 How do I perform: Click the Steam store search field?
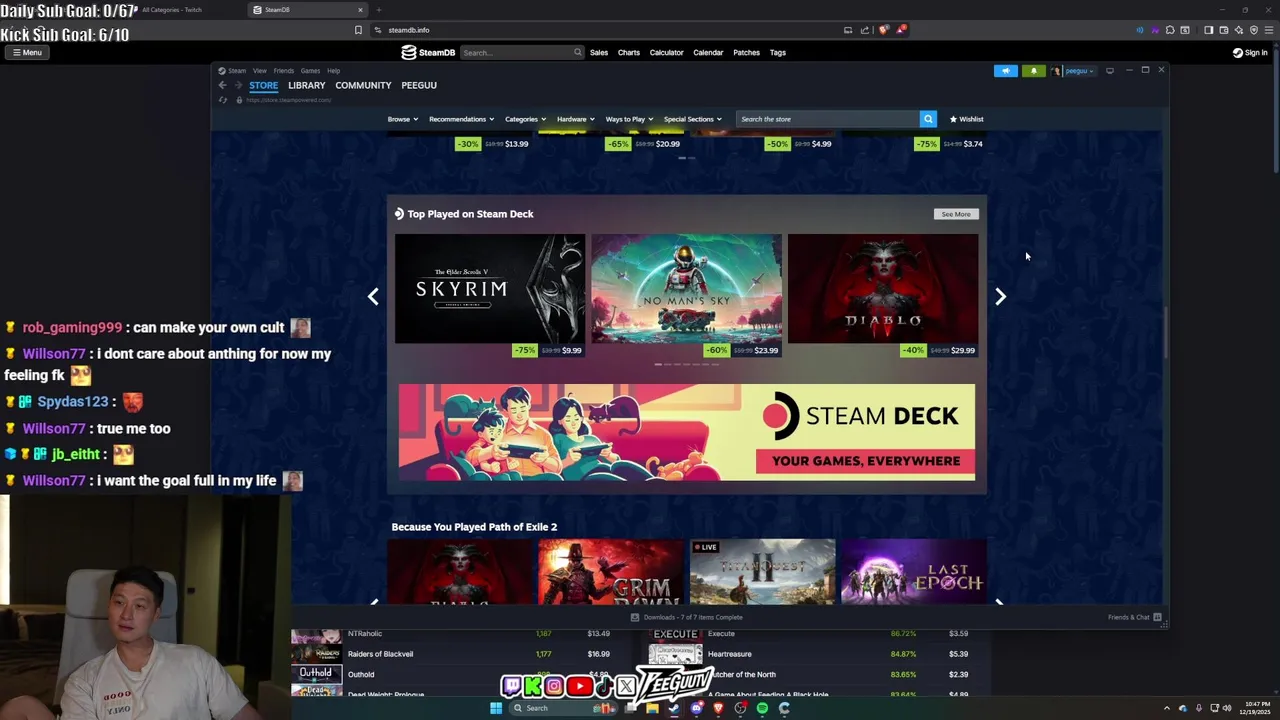click(x=828, y=119)
